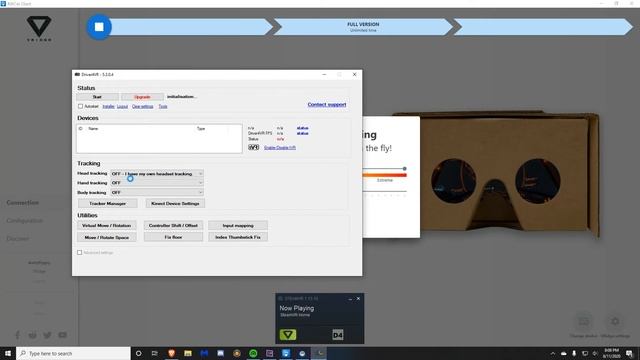This screenshot has height=360, width=640.
Task: Open the Contact support link
Action: 327,104
